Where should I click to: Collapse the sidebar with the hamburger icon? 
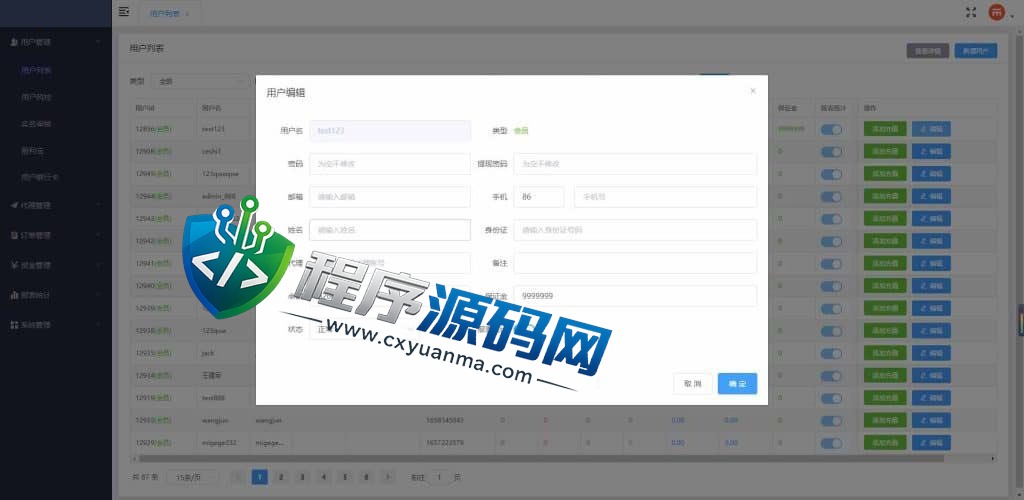[124, 12]
